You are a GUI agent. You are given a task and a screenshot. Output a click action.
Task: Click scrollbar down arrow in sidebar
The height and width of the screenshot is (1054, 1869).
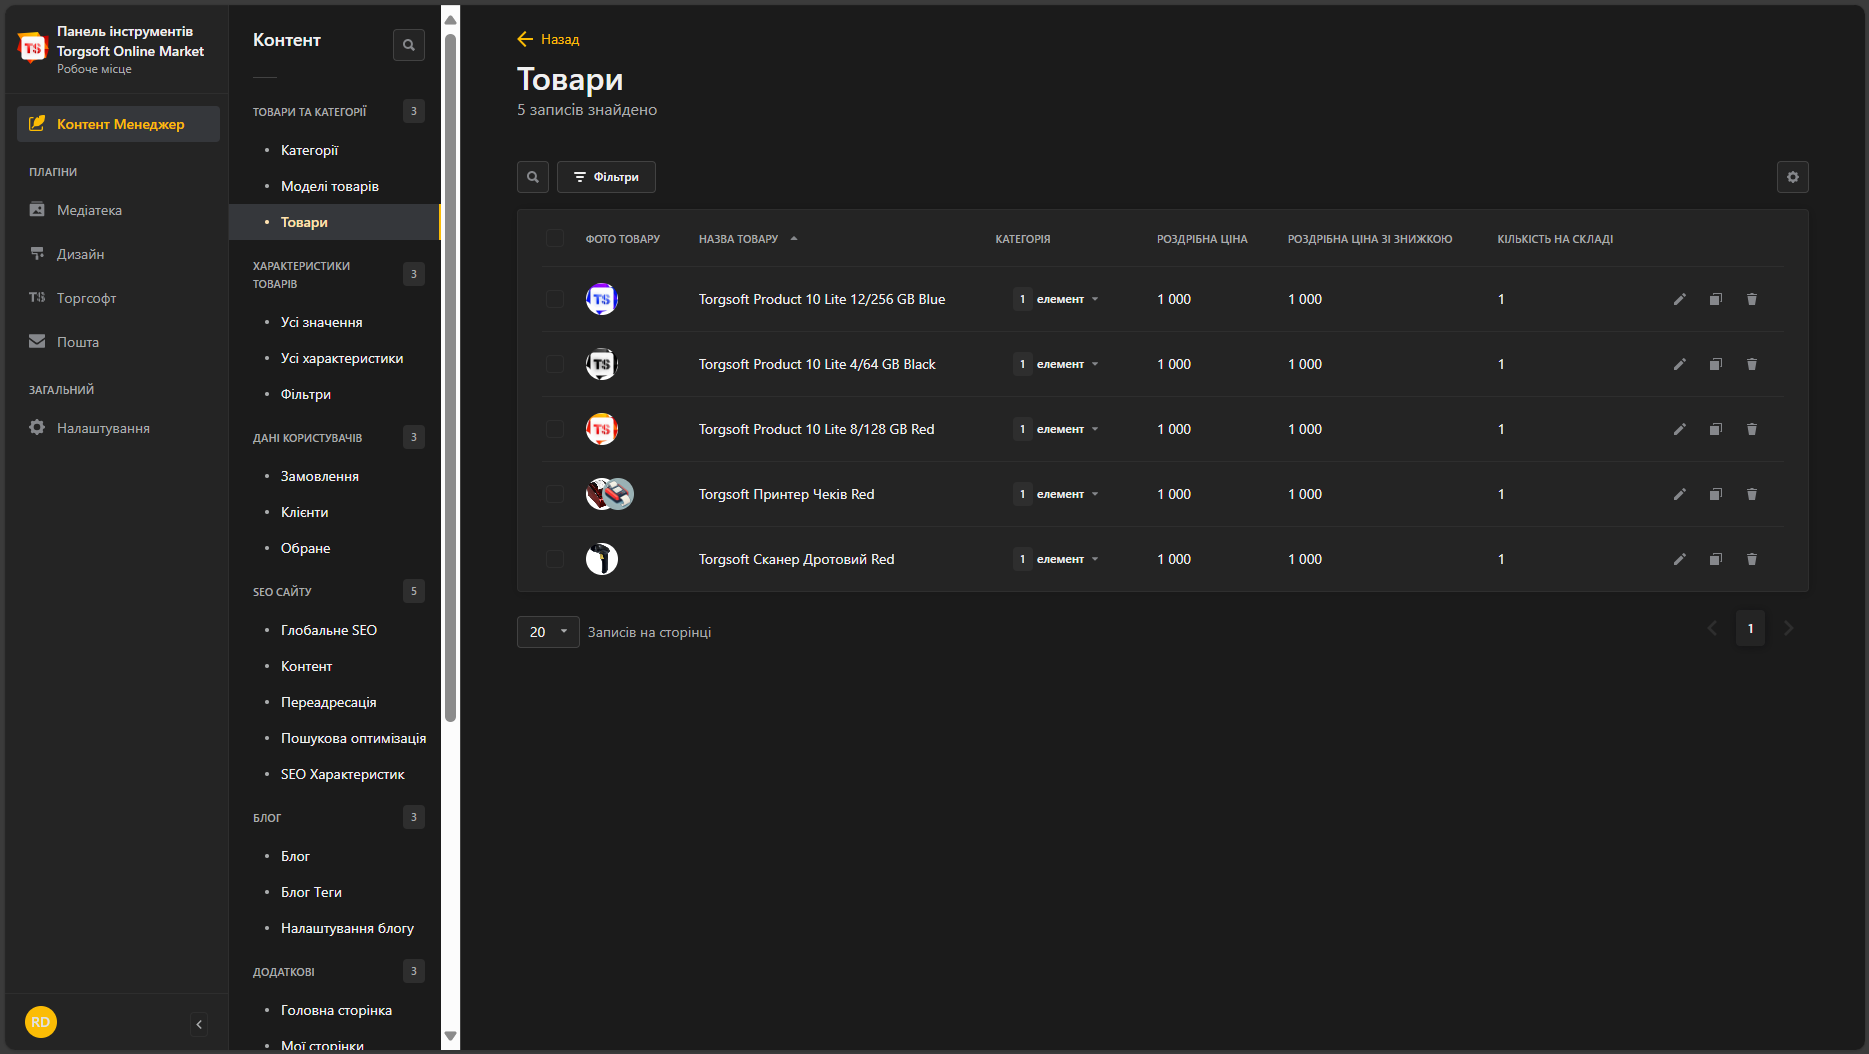pyautogui.click(x=451, y=1037)
